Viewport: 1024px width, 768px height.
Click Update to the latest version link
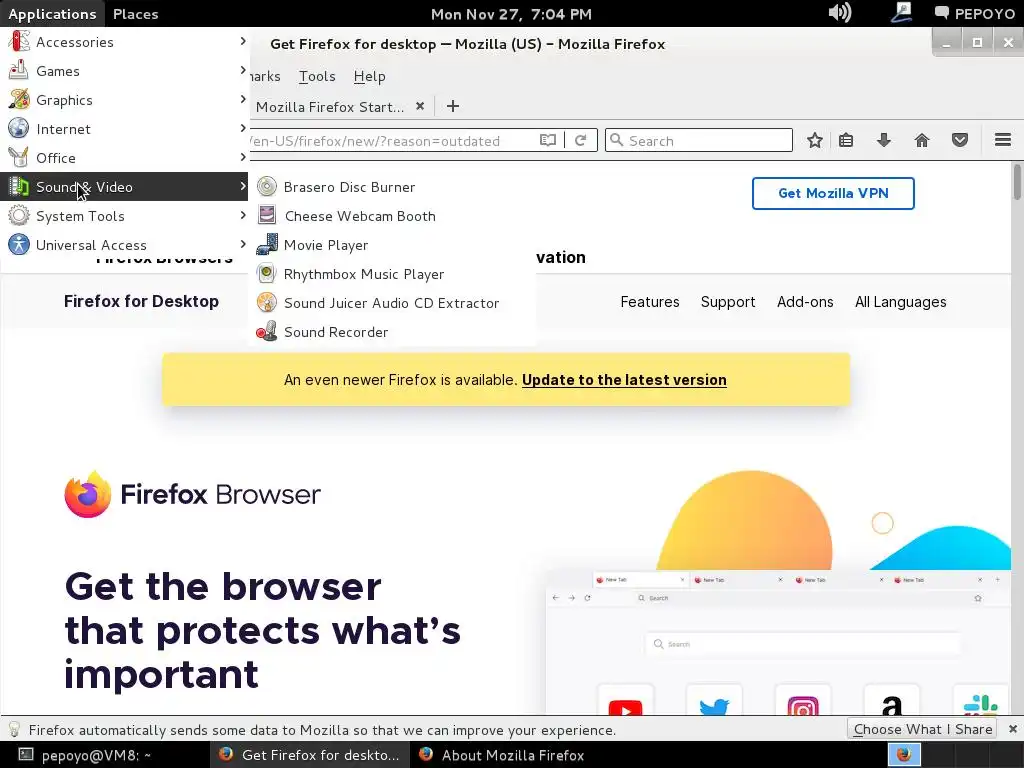coord(624,380)
